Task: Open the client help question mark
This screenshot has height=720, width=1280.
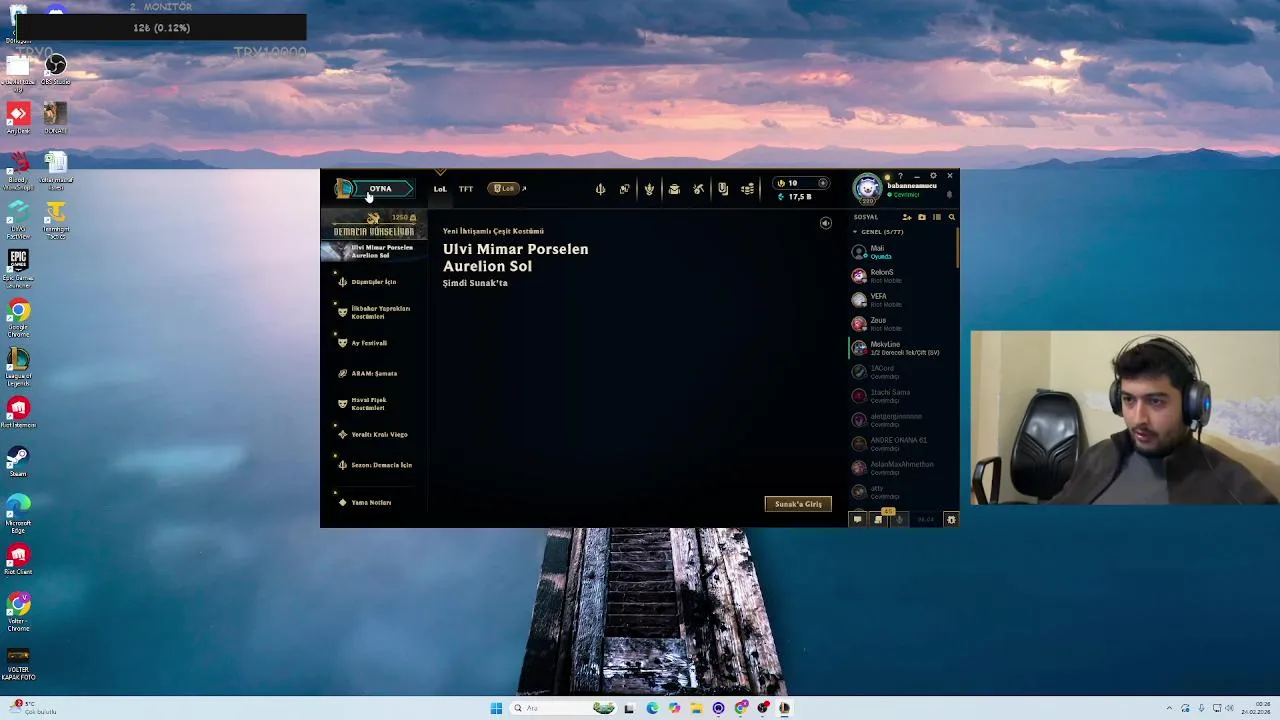Action: (x=900, y=177)
